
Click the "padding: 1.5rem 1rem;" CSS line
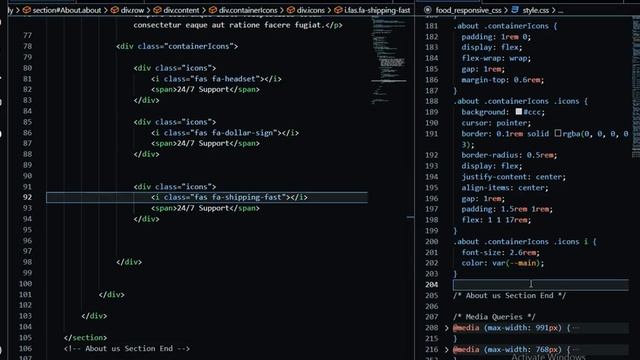tap(507, 209)
